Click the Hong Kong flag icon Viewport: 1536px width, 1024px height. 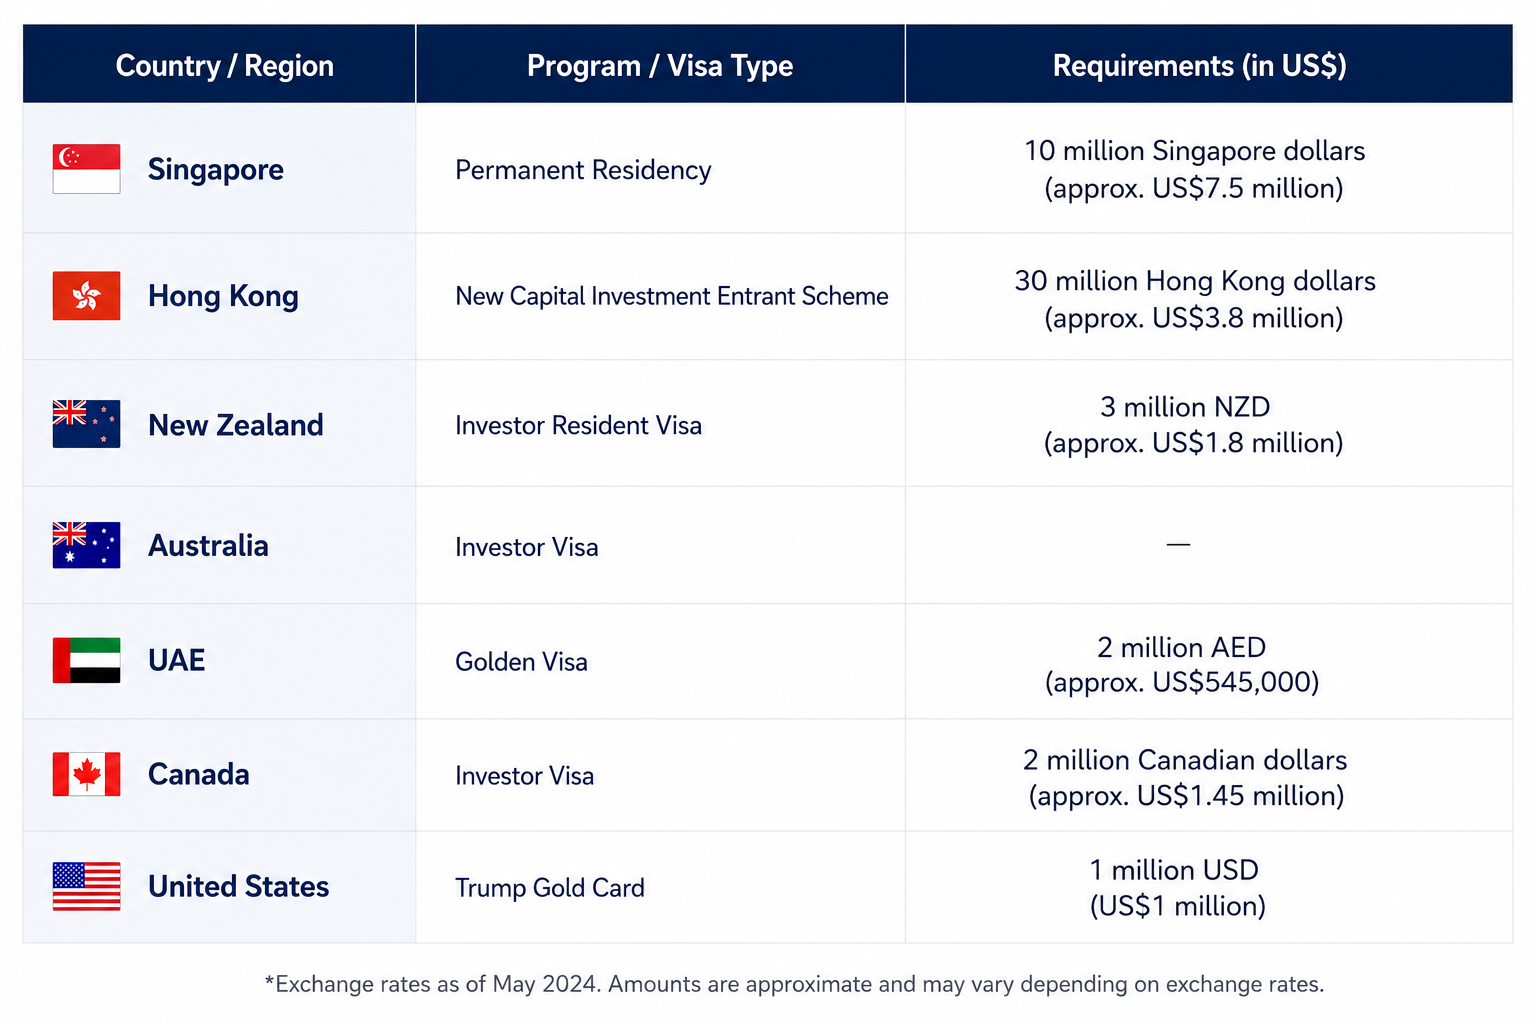[x=86, y=296]
